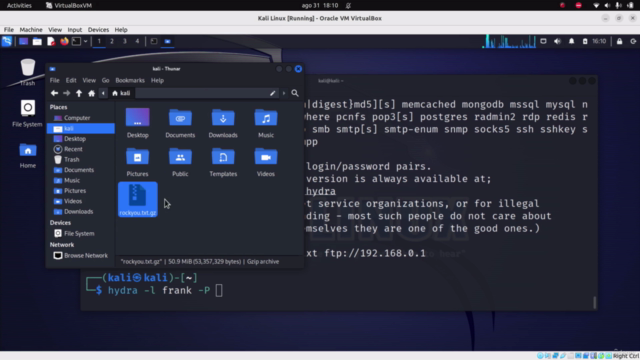Open VirtualBox Devices menu
640x360 pixels.
(x=98, y=30)
